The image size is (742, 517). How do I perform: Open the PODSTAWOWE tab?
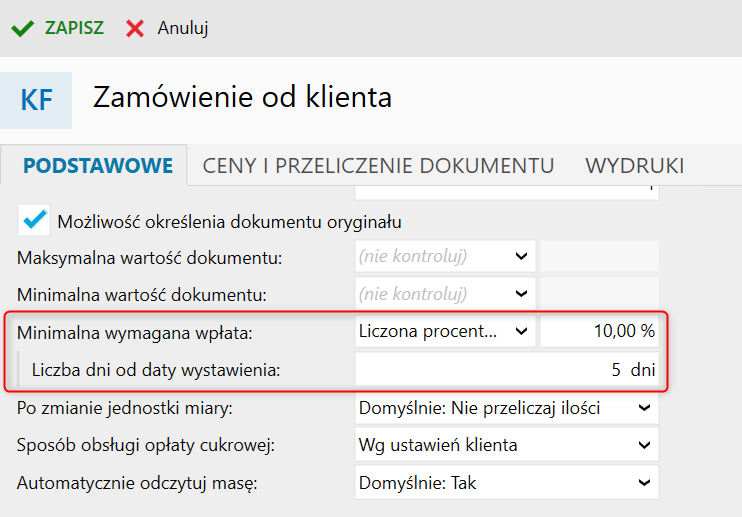[x=98, y=166]
